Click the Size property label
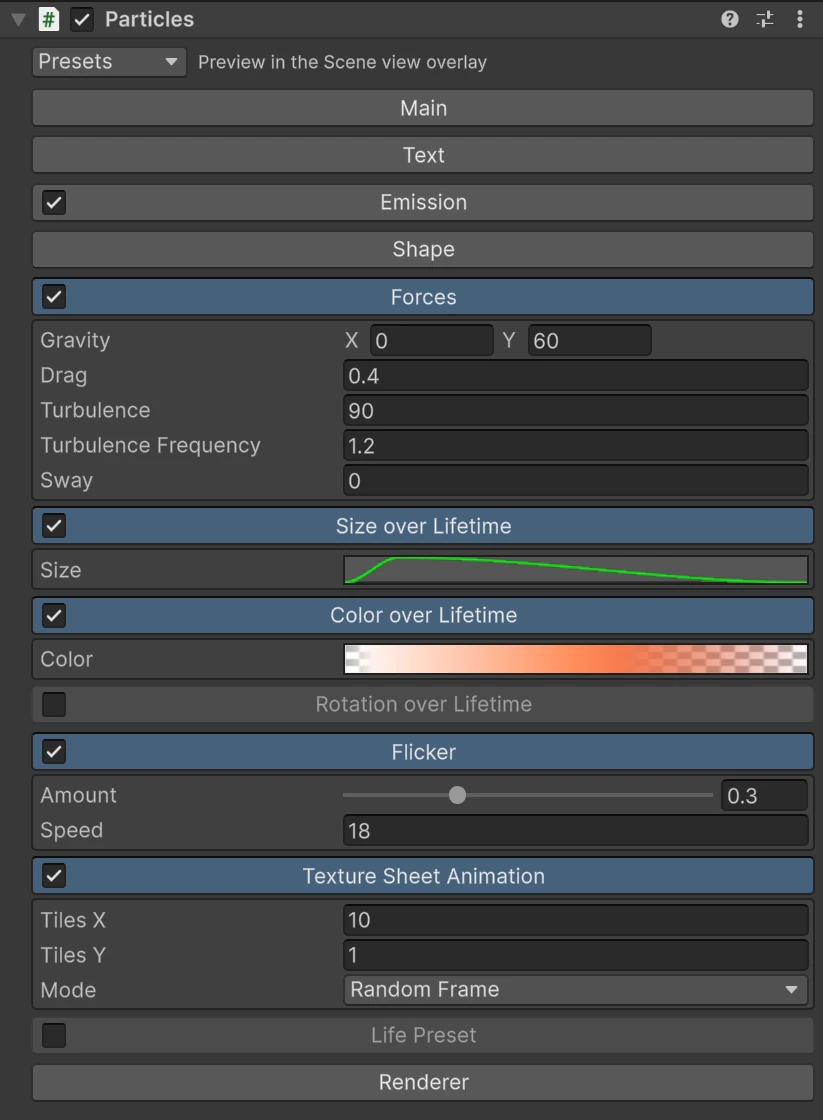Screen dimensions: 823x1120 (61, 570)
